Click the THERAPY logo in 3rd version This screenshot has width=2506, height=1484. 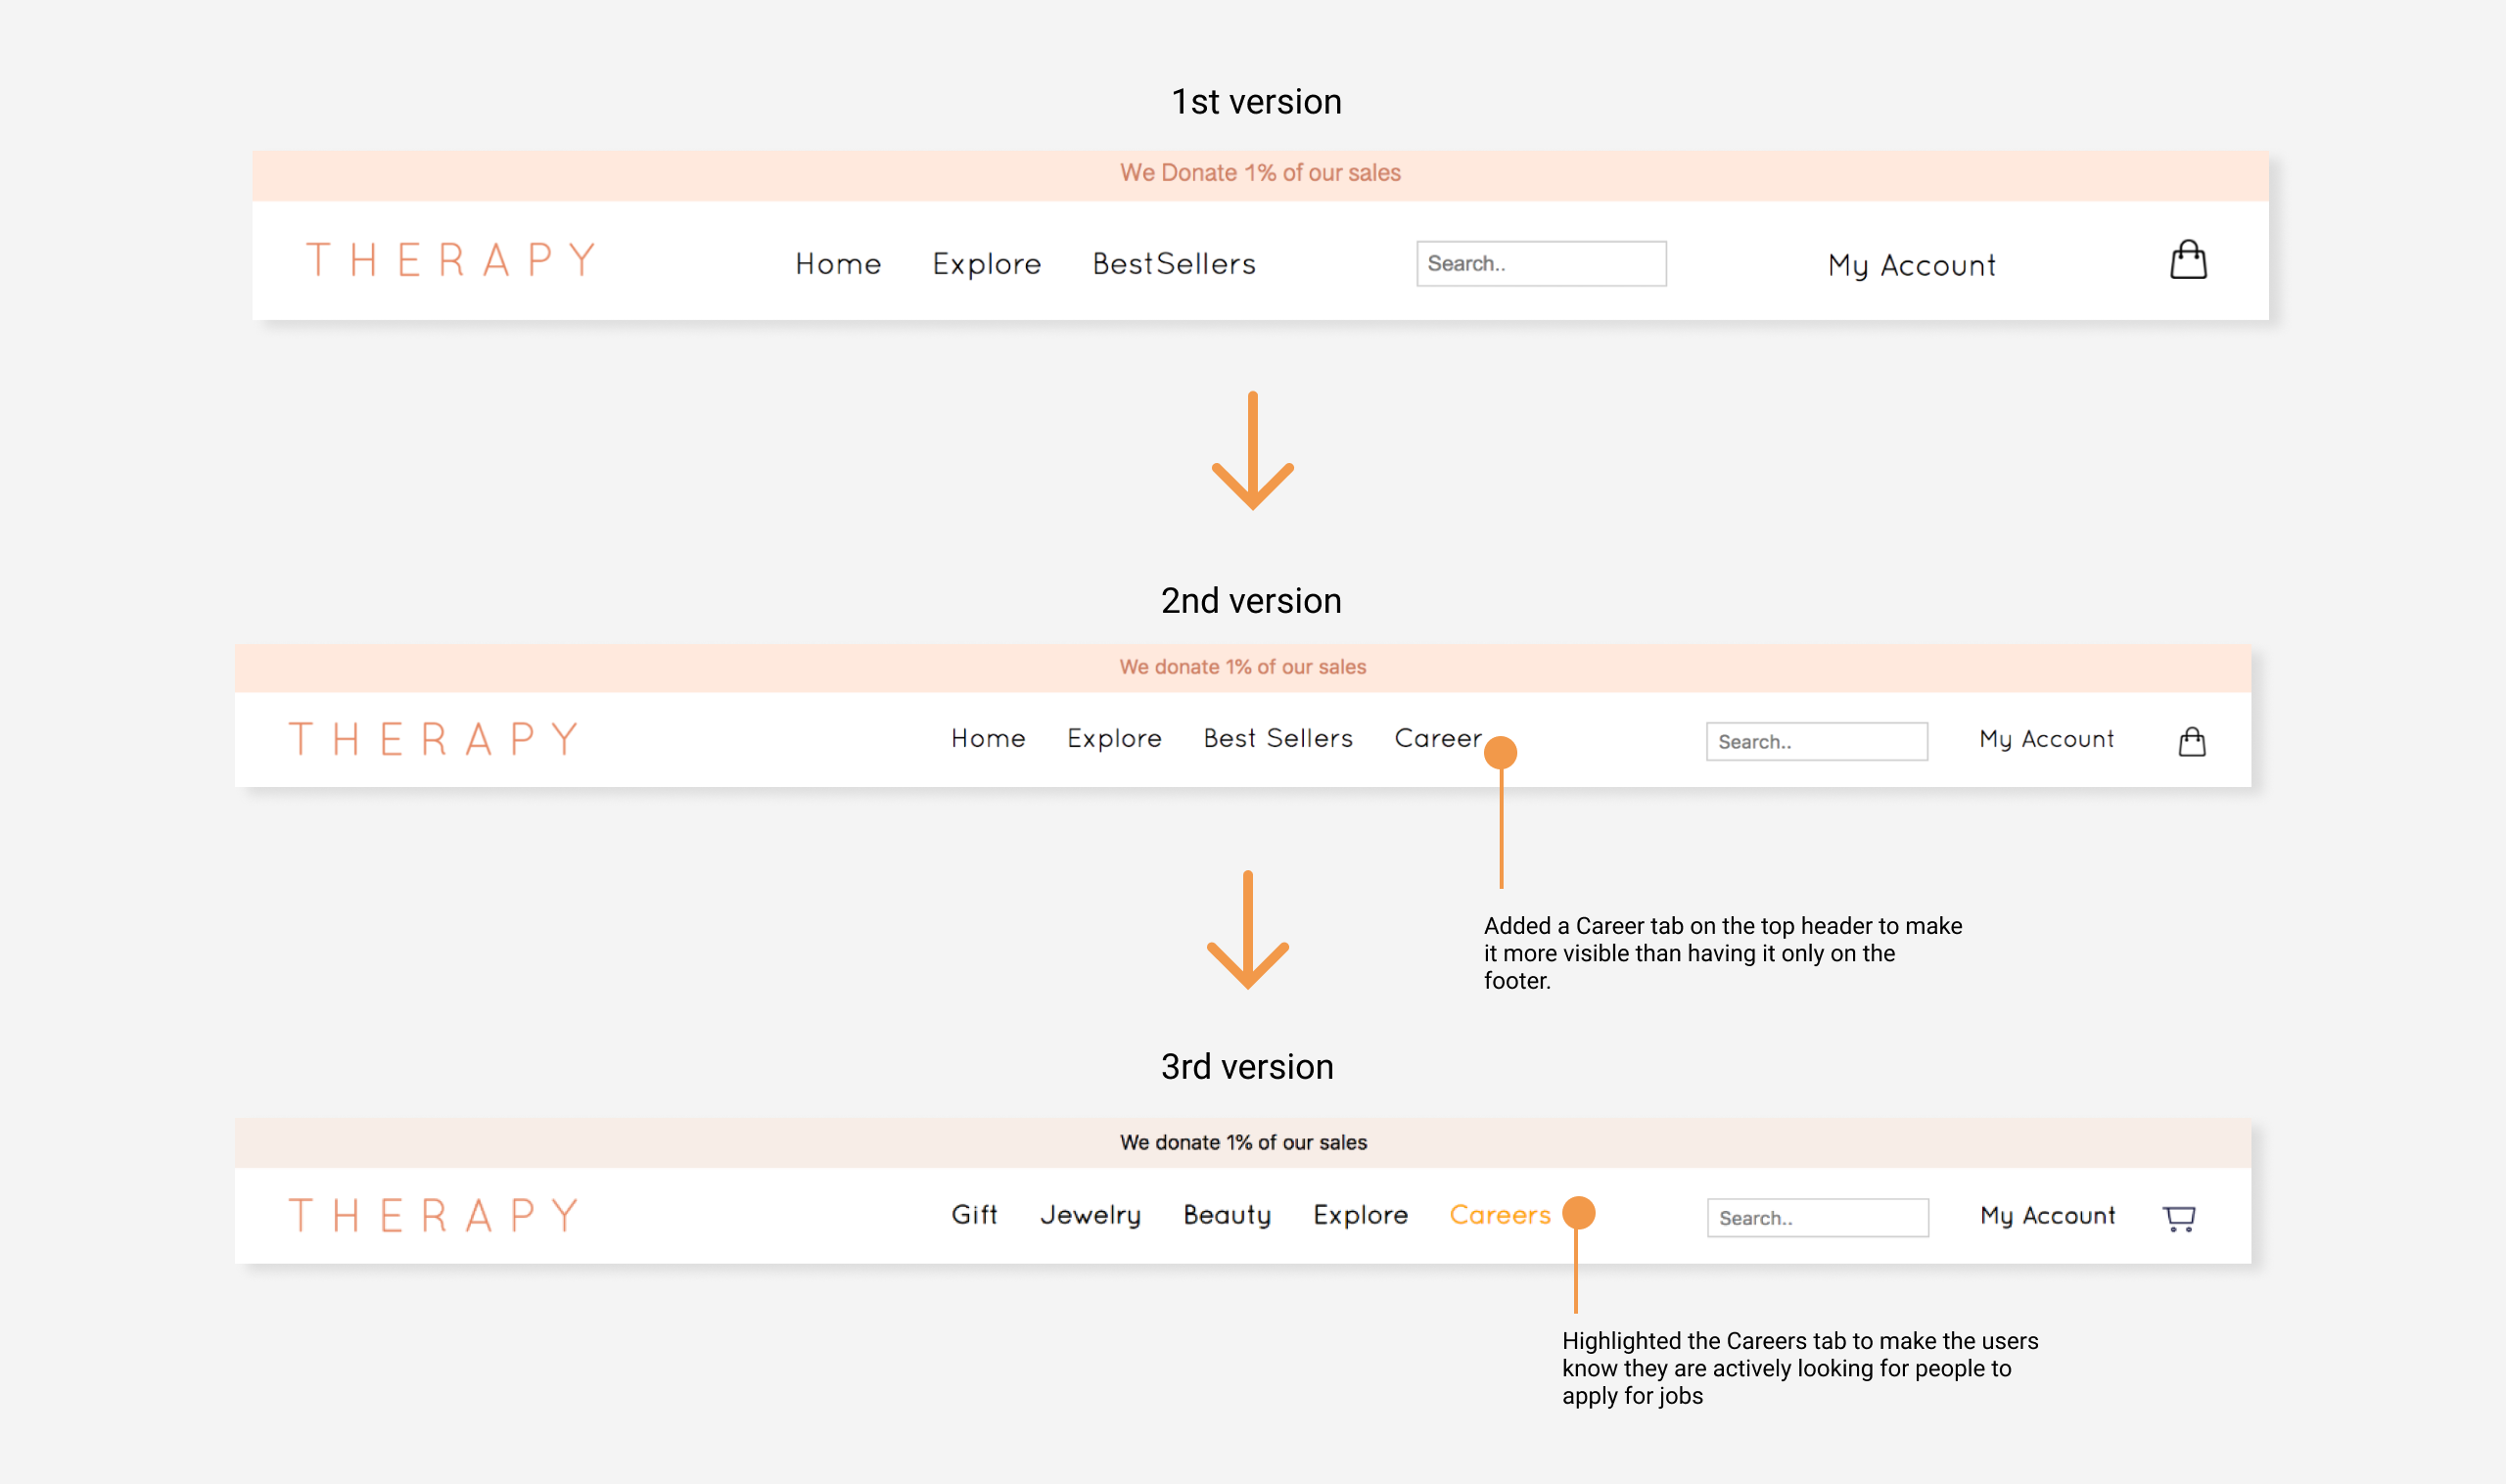pyautogui.click(x=434, y=1215)
